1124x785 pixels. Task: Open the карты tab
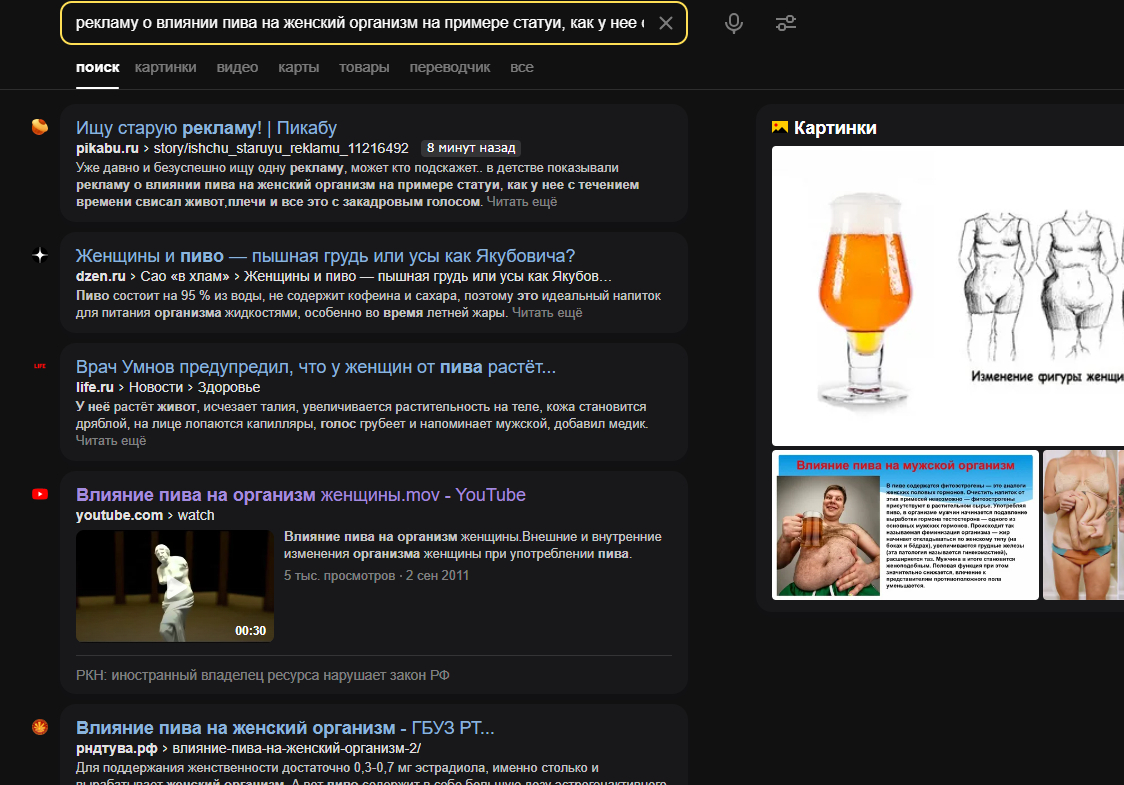click(x=298, y=67)
